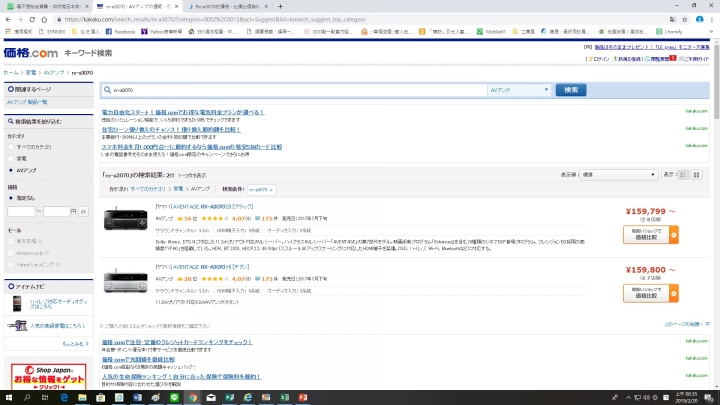This screenshot has height=405, width=720.
Task: Open the Chrome profile avatar
Action: click(699, 19)
